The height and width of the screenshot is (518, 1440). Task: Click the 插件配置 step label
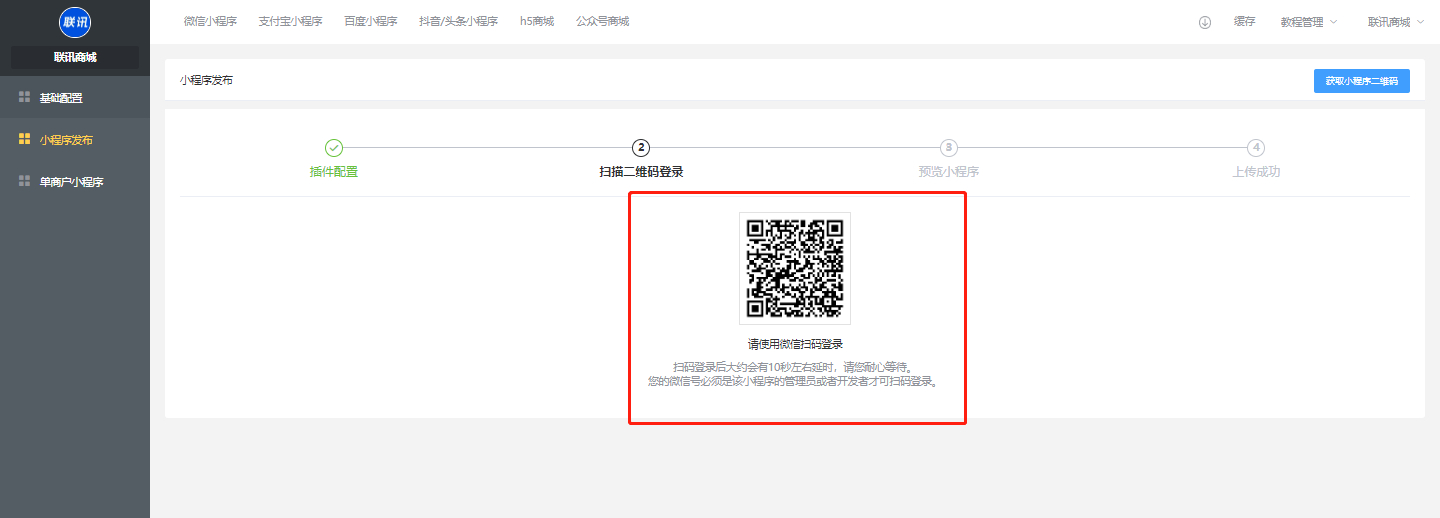334,172
